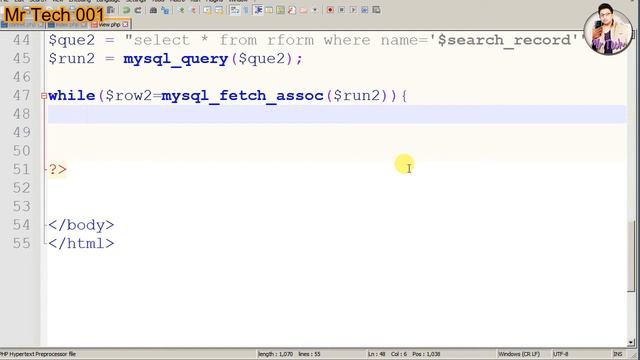Open the Function List panel icon
Screen dimensions: 640x360
coord(292,10)
